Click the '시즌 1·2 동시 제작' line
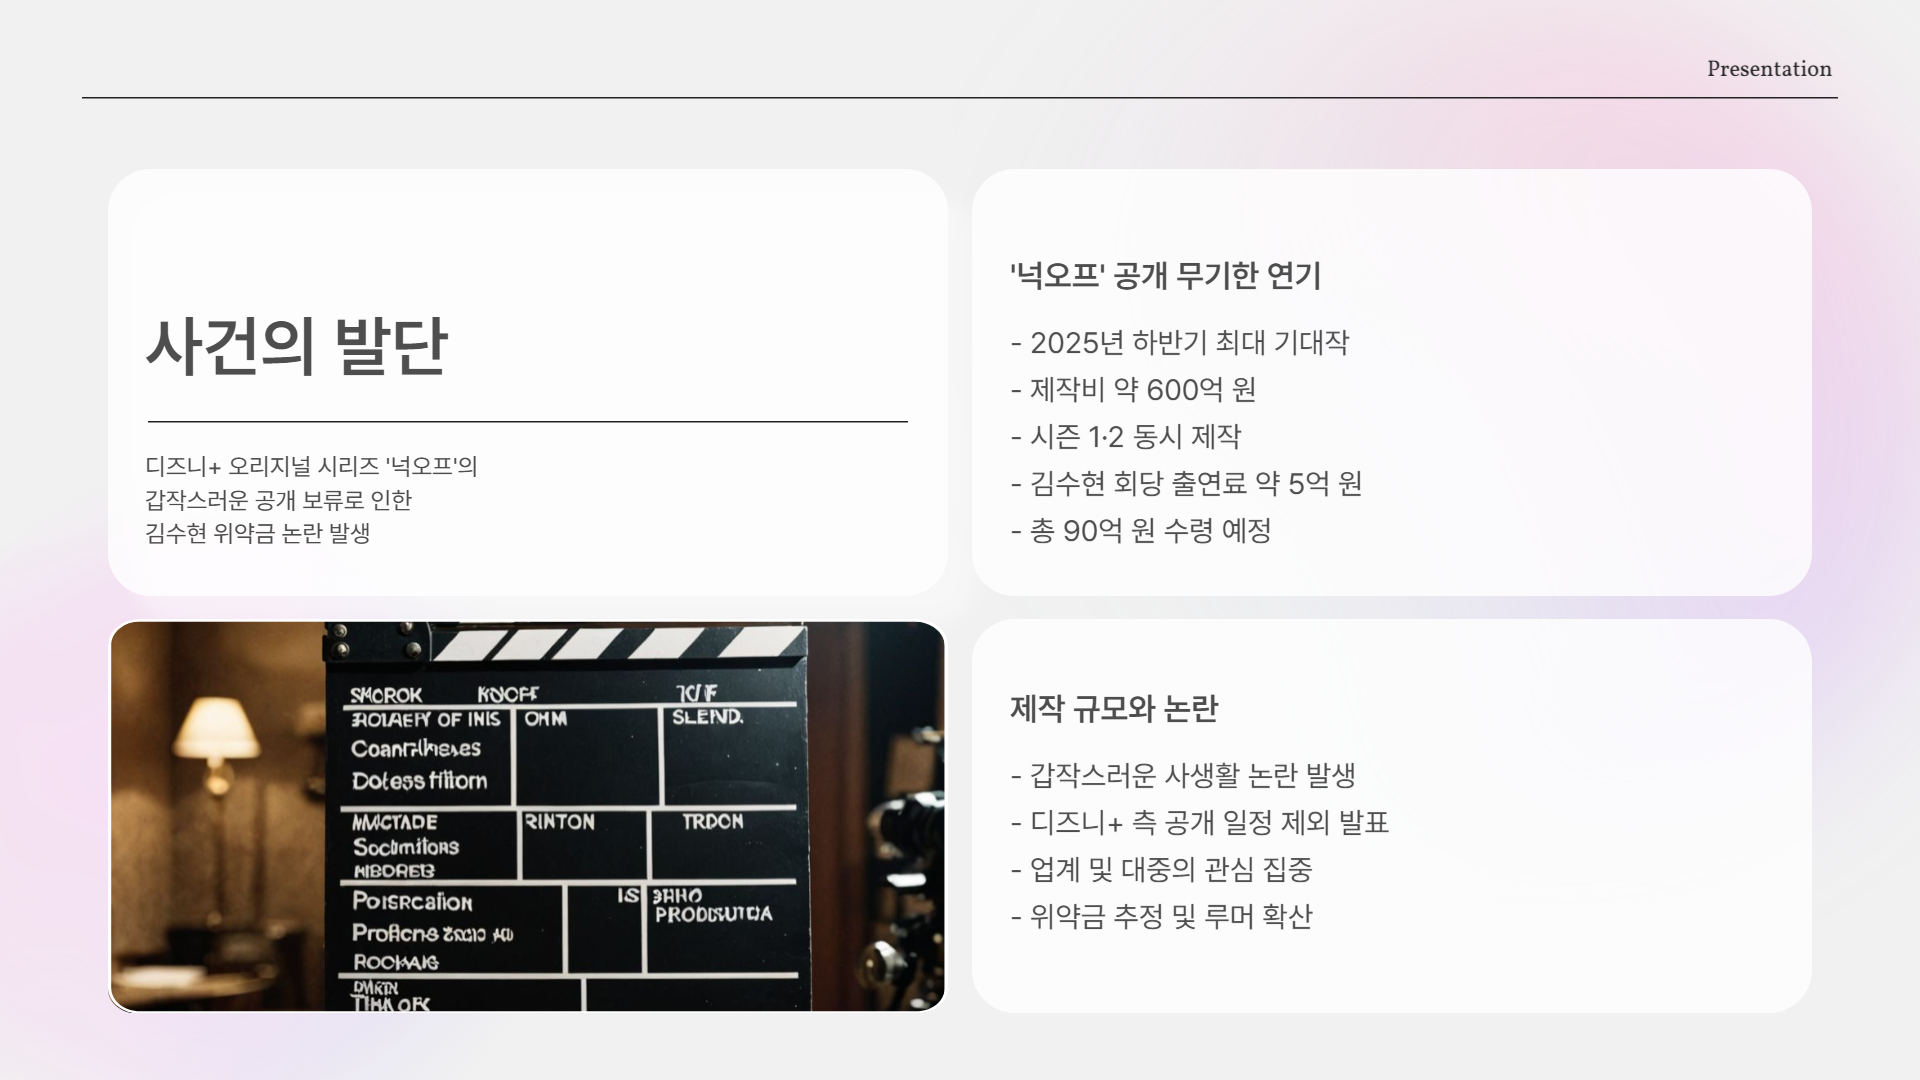The width and height of the screenshot is (1920, 1080). pos(1126,437)
